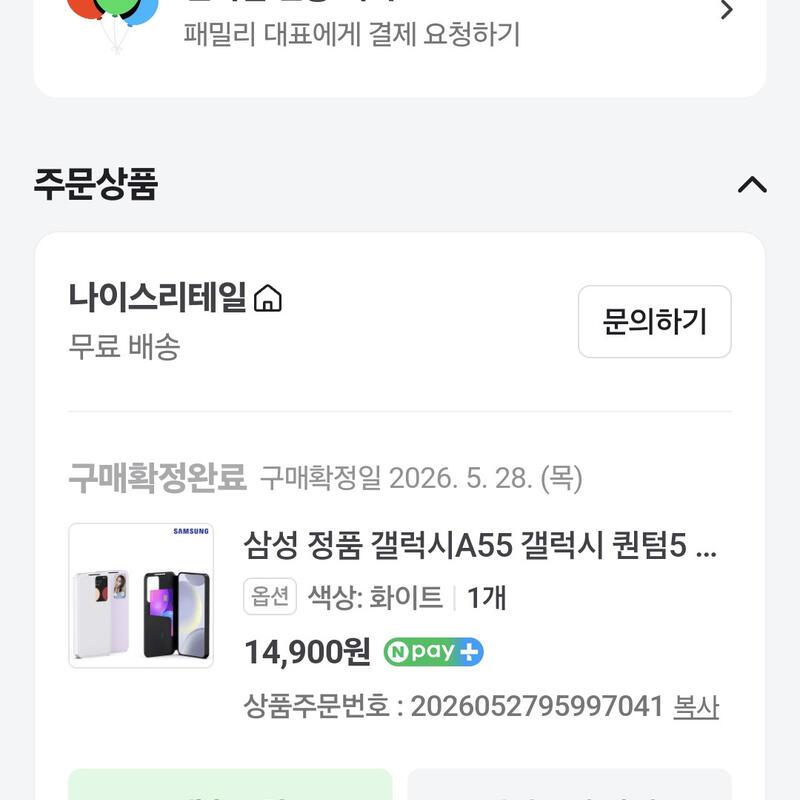Screen dimensions: 800x800
Task: Tap the 색상: 화이트 option text
Action: pos(376,597)
